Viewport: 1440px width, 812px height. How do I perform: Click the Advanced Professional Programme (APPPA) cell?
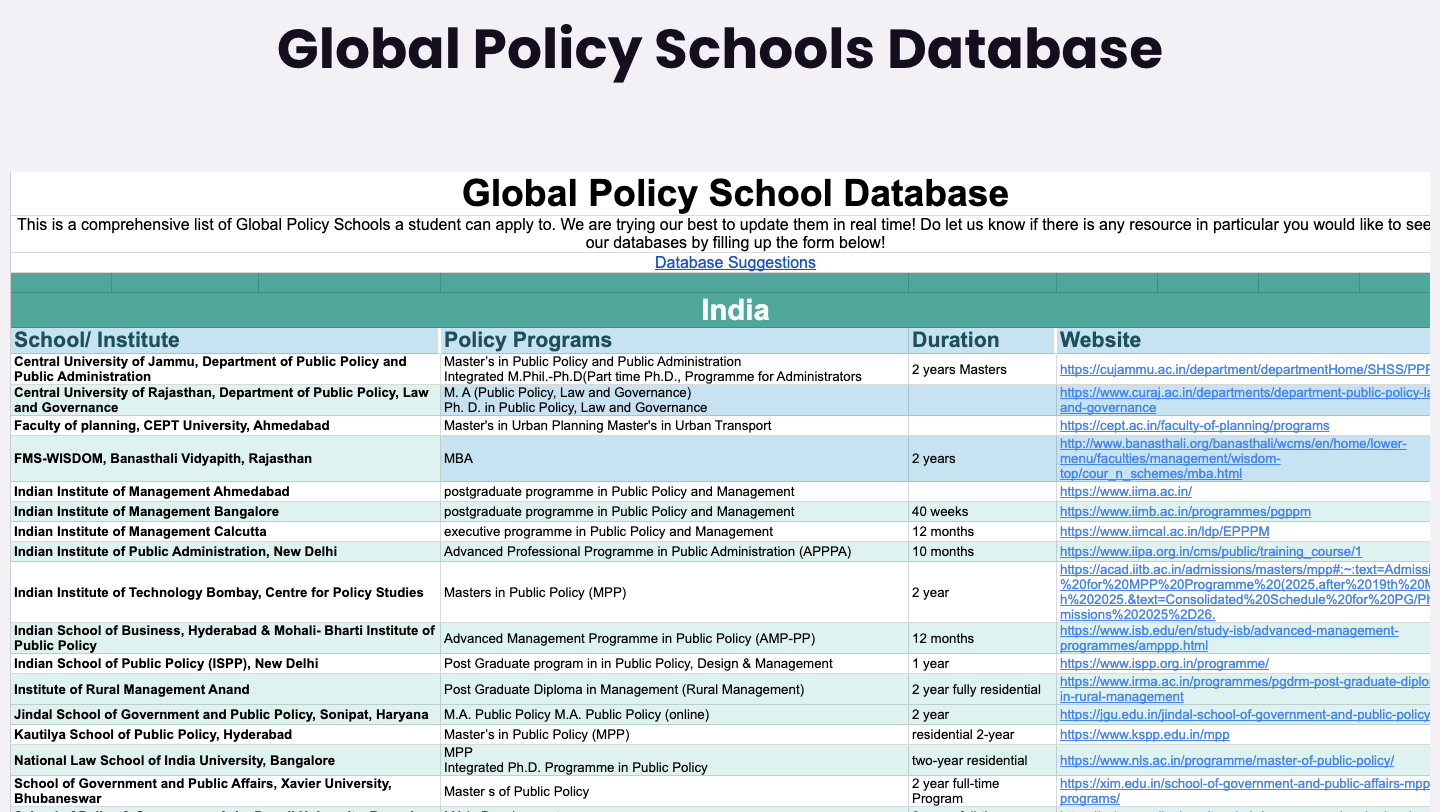click(x=674, y=551)
